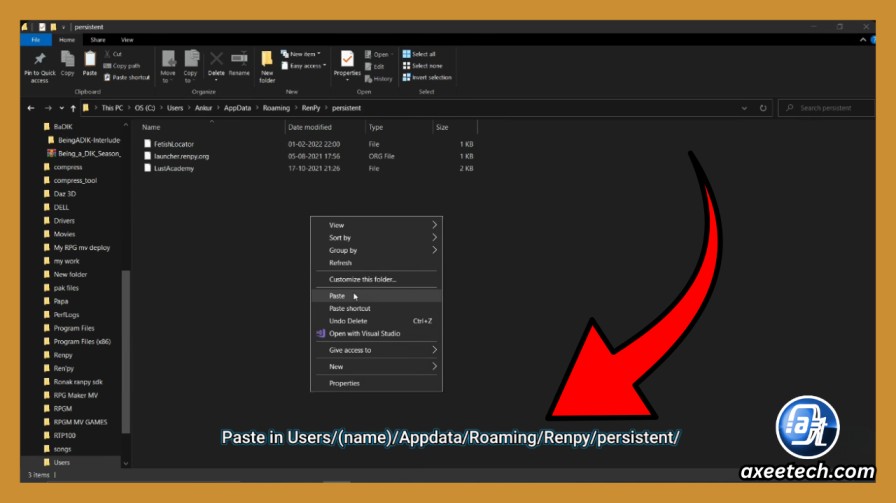Viewport: 896px width, 503px height.
Task: Select the launcher.renpy.org file icon
Action: (x=147, y=156)
